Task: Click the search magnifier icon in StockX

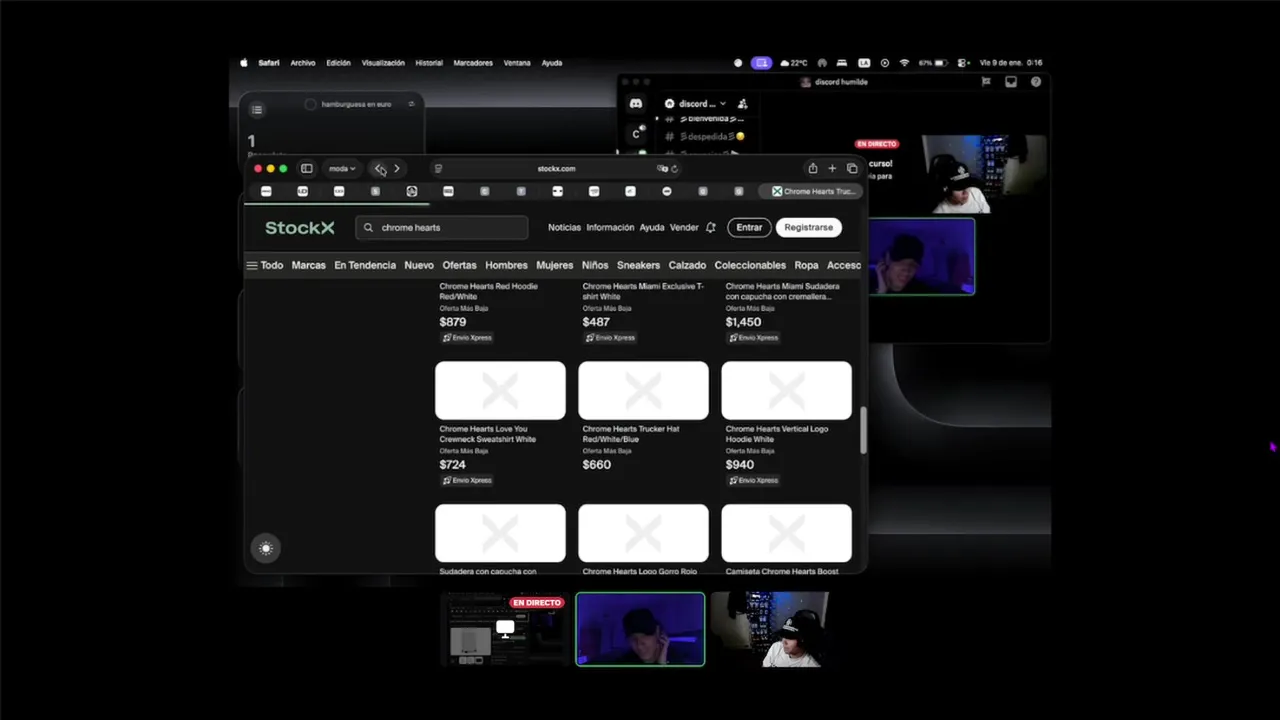Action: coord(368,228)
